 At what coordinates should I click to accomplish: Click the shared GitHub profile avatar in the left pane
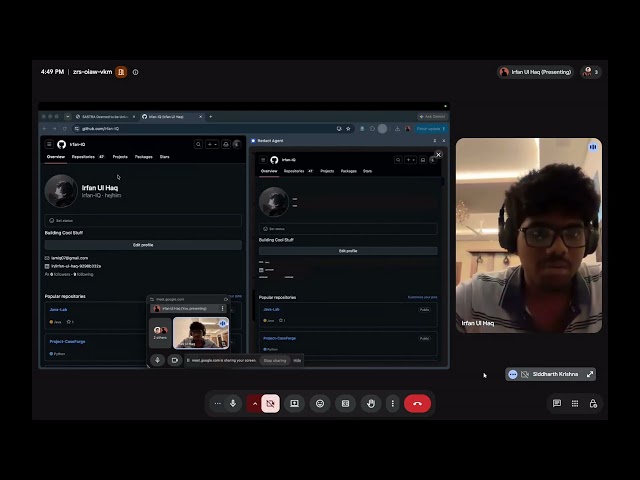[61, 191]
